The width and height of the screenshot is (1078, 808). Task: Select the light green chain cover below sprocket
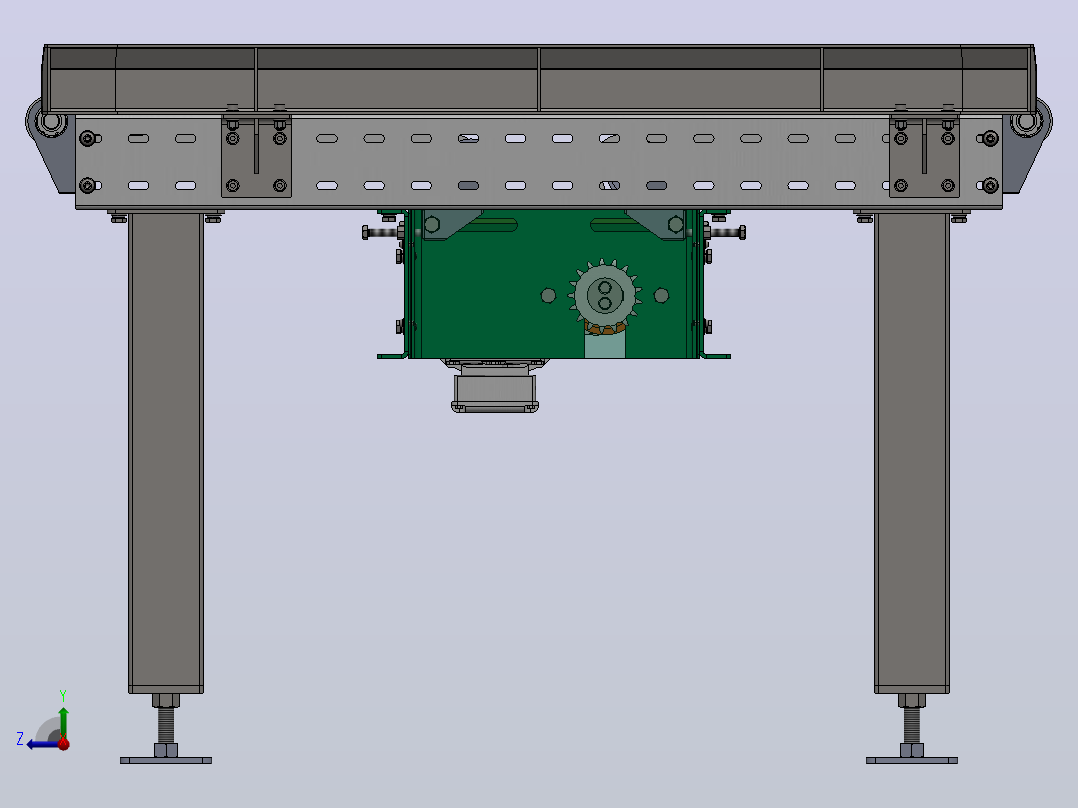click(605, 345)
